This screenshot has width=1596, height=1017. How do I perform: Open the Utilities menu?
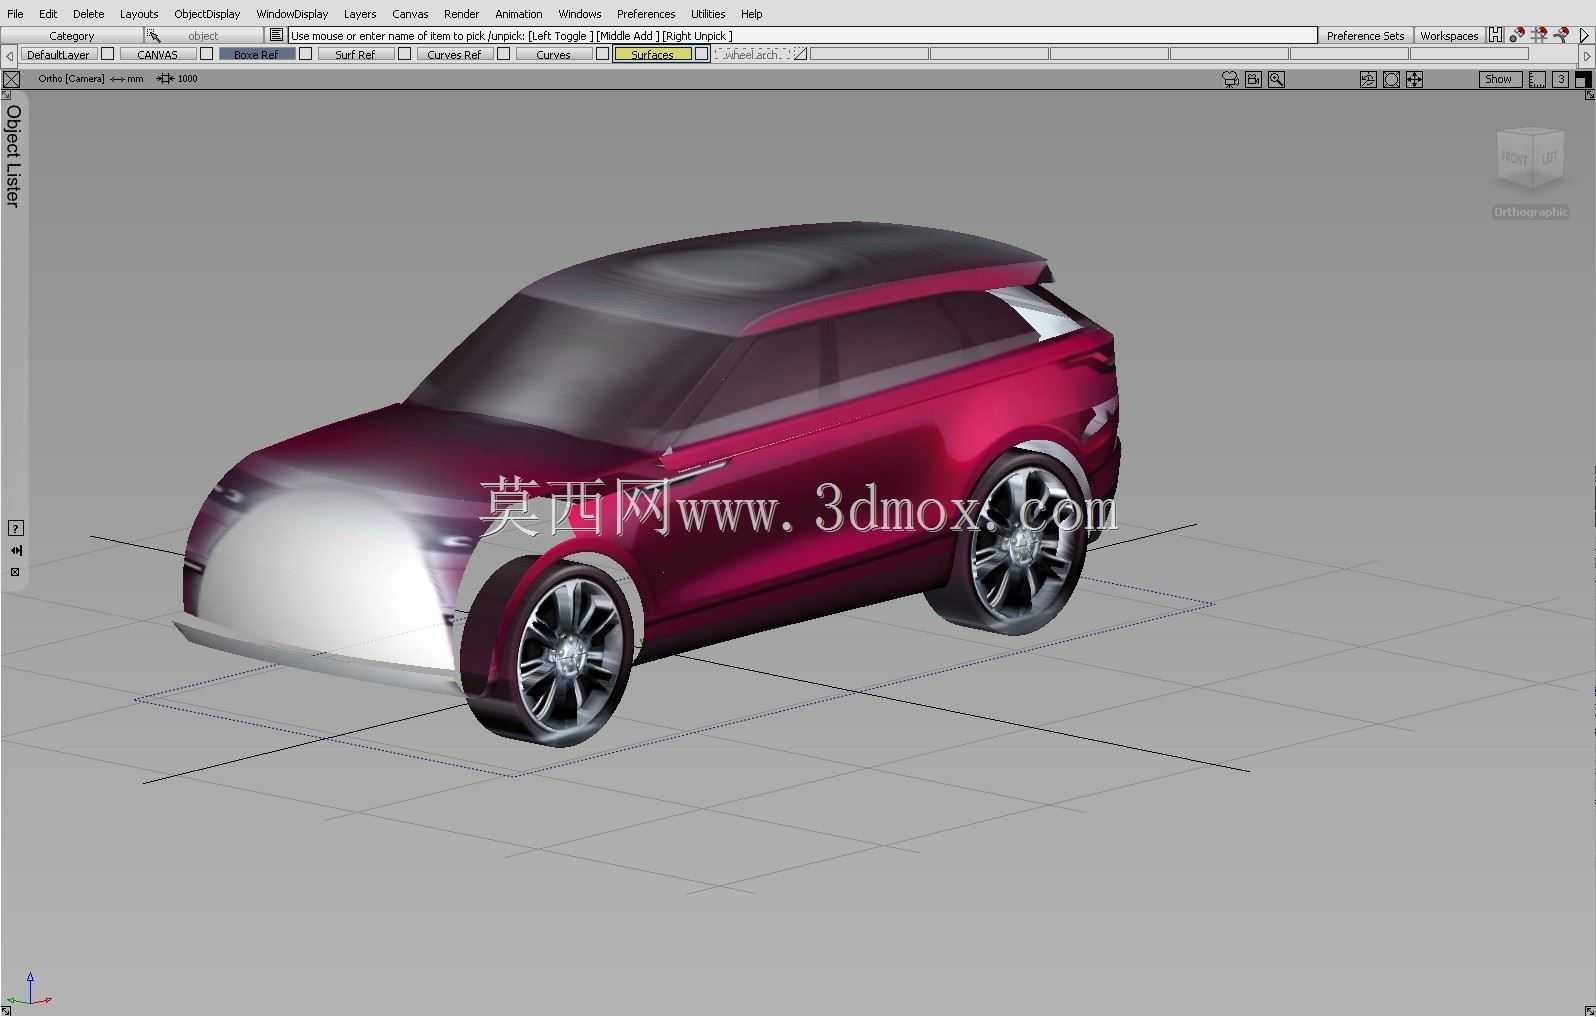pyautogui.click(x=708, y=14)
